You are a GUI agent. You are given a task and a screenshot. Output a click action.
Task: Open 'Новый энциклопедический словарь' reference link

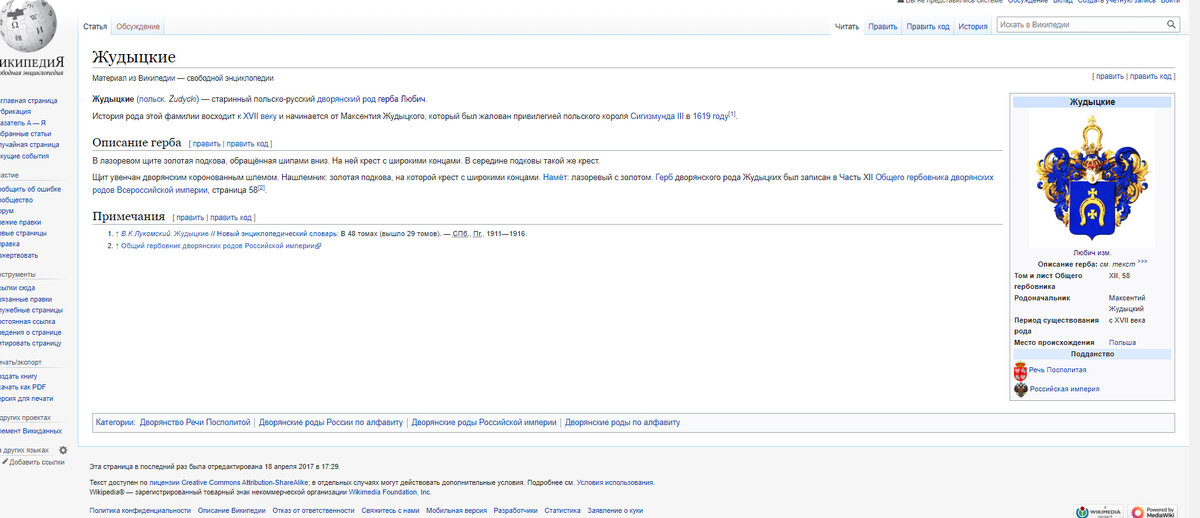click(x=276, y=233)
